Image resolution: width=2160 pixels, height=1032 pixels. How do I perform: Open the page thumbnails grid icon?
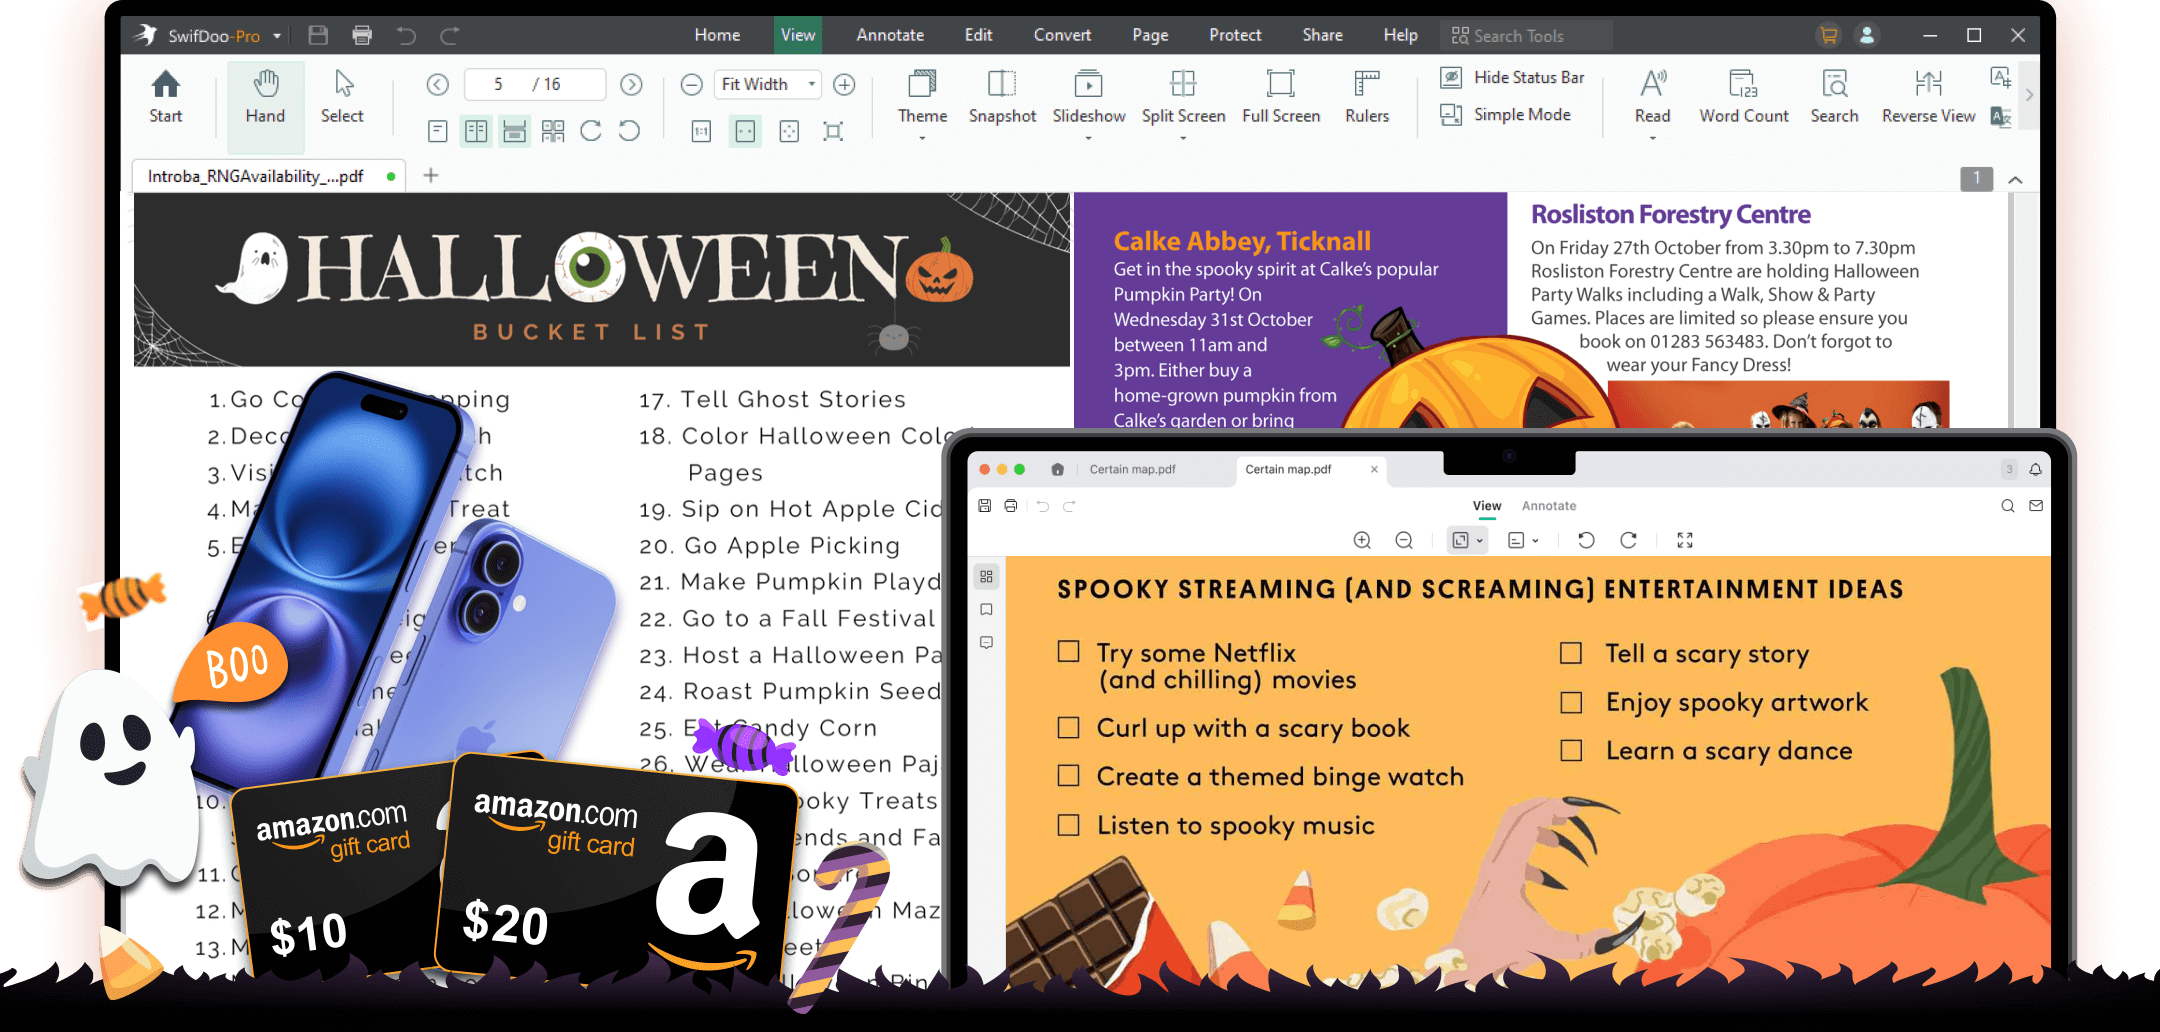[553, 131]
